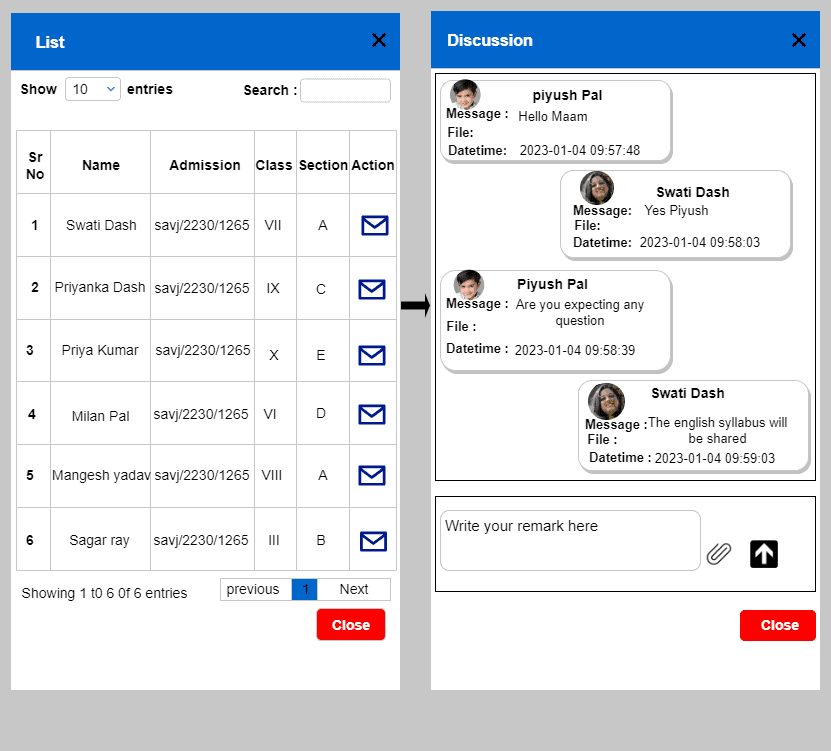The width and height of the screenshot is (831, 751).
Task: Open message envelope for Sagar ray row
Action: [373, 541]
